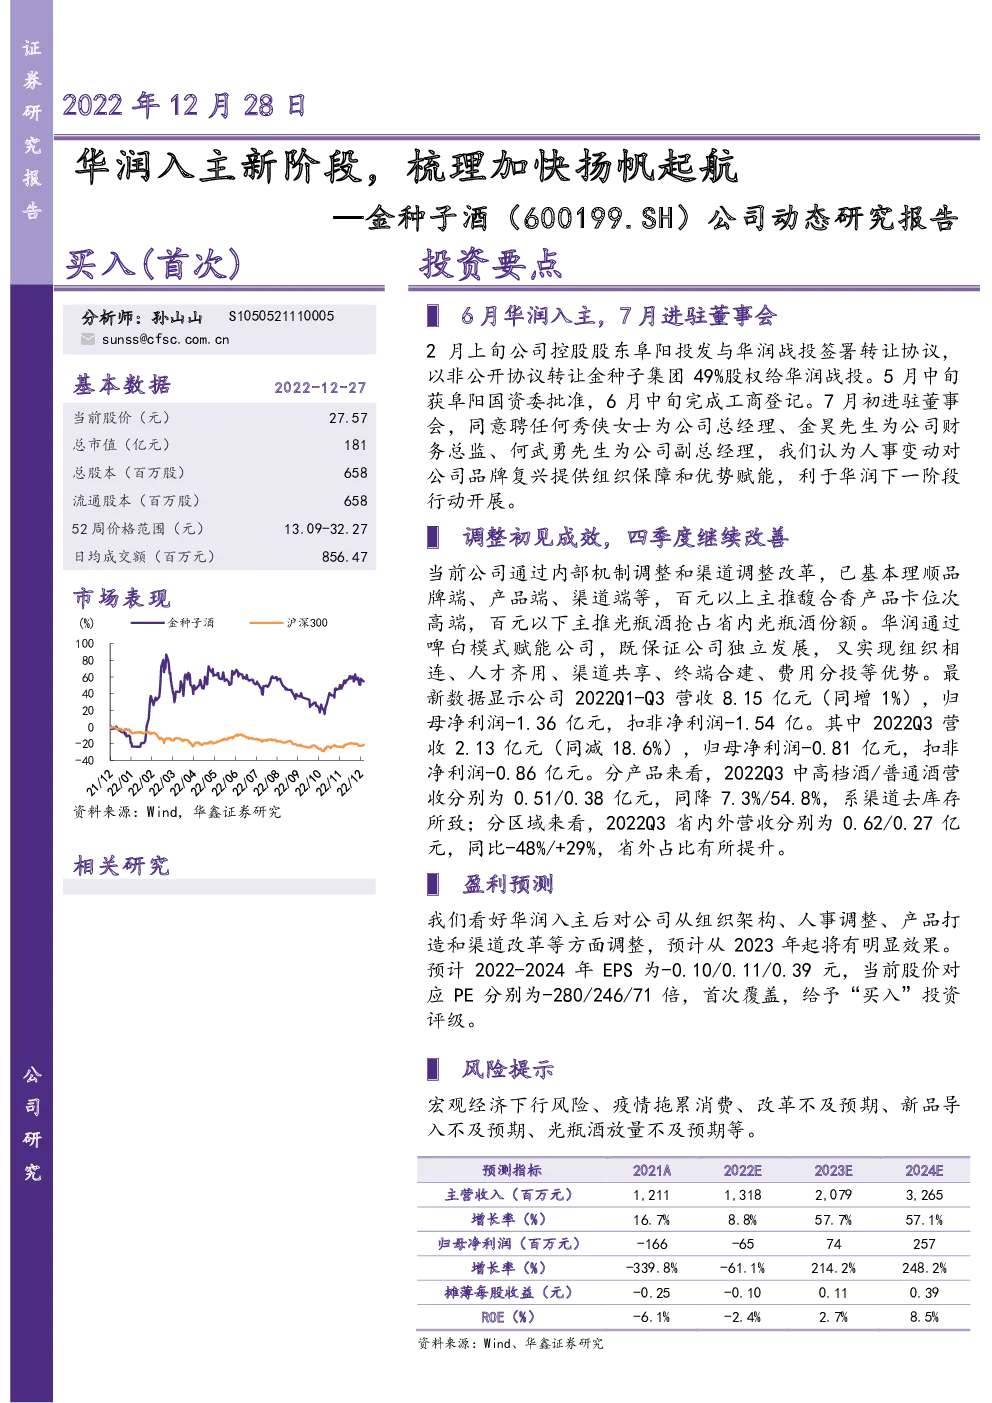The width and height of the screenshot is (992, 1403).
Task: Click the basic data date 2022-12-27
Action: pos(320,387)
